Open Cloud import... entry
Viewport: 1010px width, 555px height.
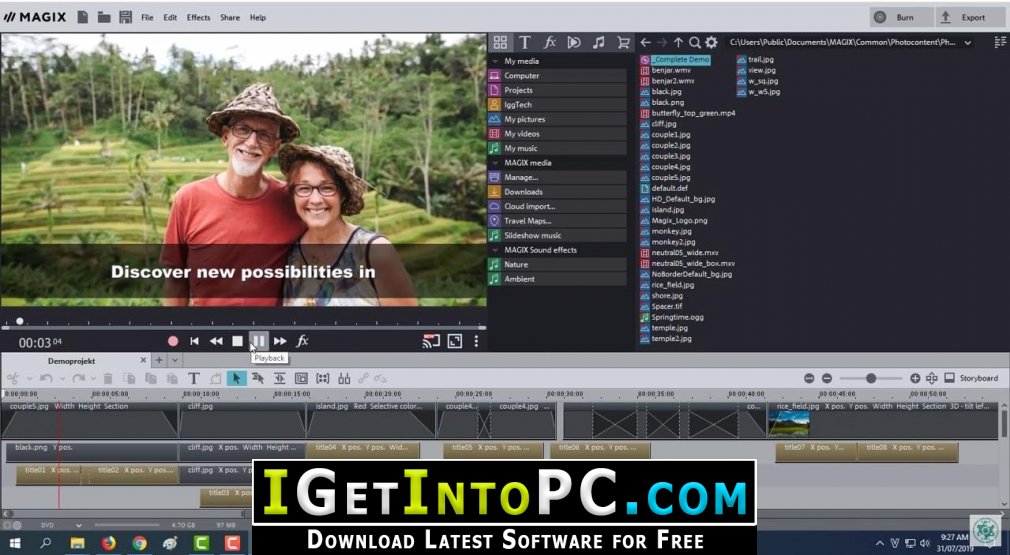557,206
